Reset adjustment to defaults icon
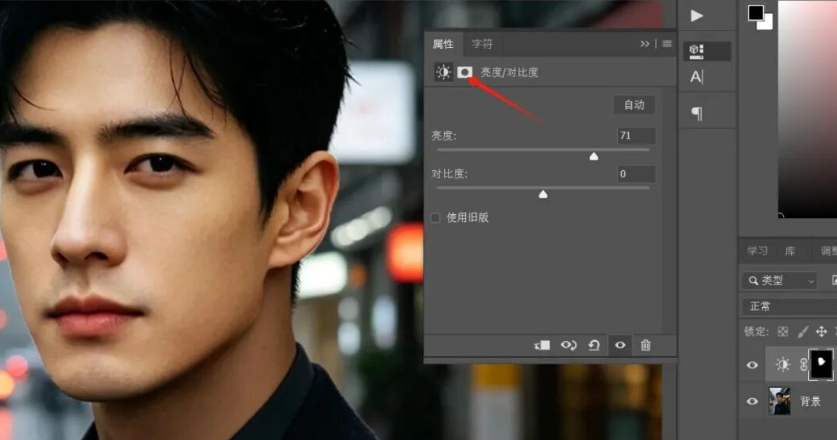Image resolution: width=837 pixels, height=440 pixels. coord(594,345)
